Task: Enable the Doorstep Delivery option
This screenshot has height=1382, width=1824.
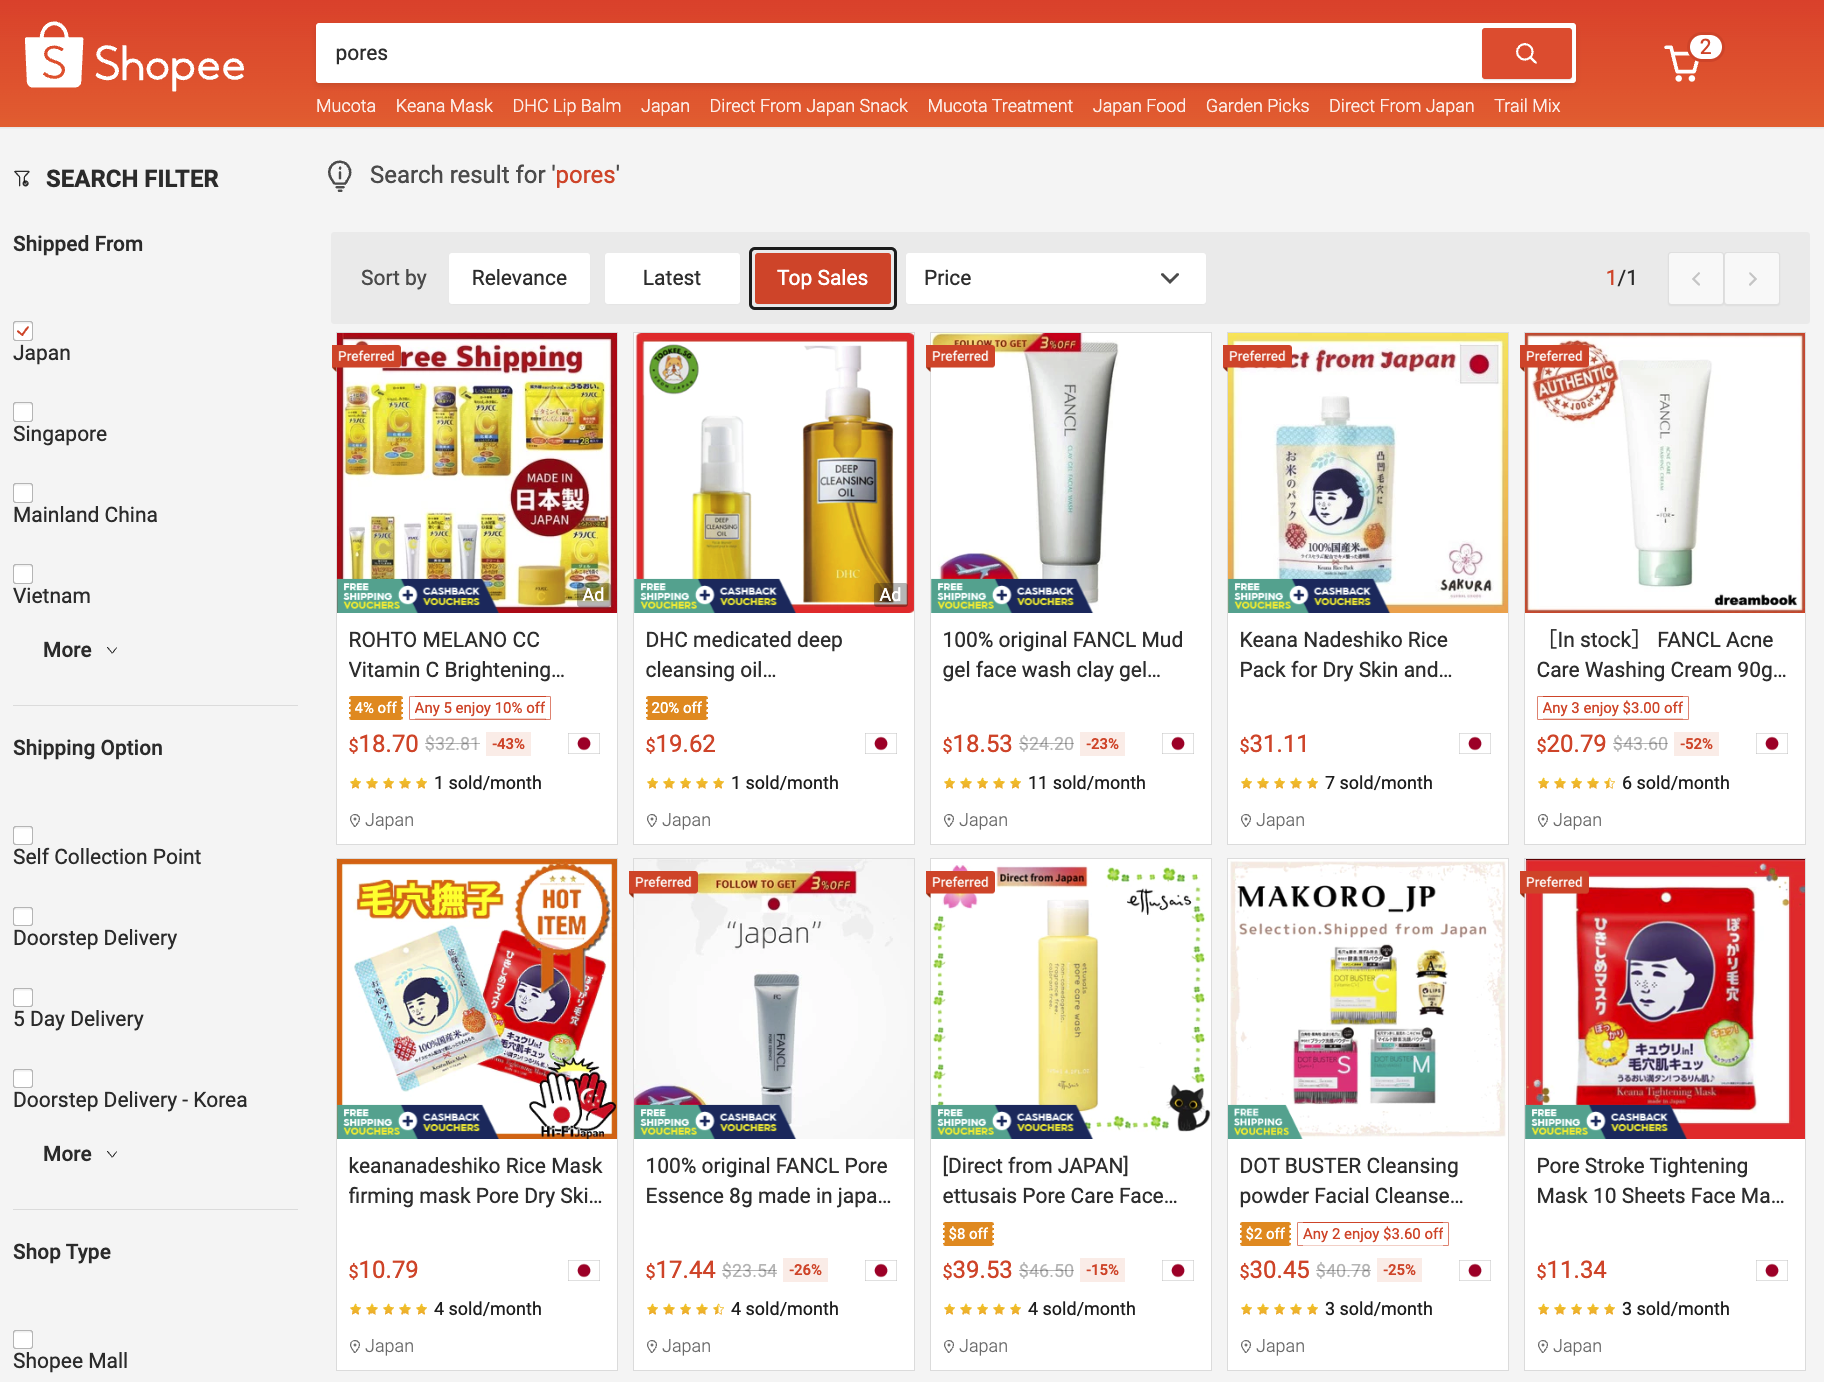Action: click(23, 916)
